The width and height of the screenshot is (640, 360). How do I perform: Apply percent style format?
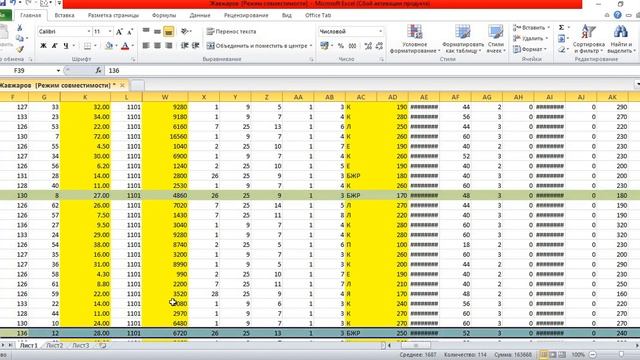tap(341, 46)
